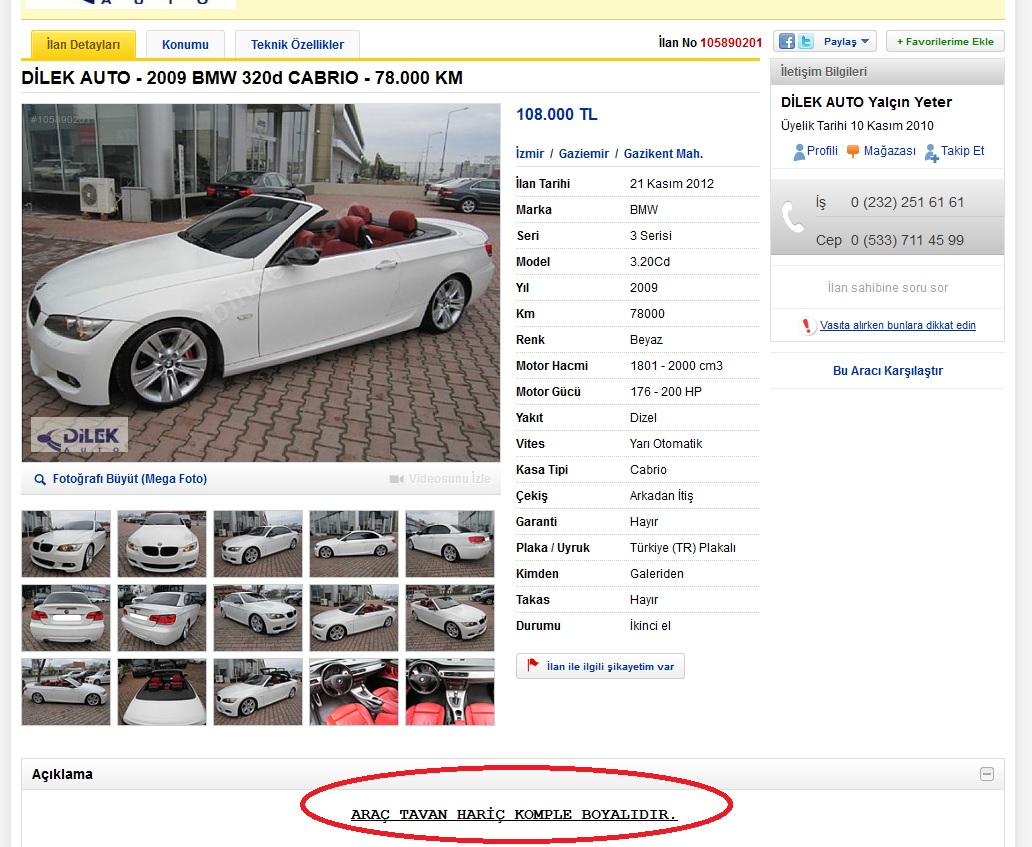The image size is (1032, 847).
Task: Click the İlan Tarihi value 21 Kasım 2012
Action: tap(672, 184)
